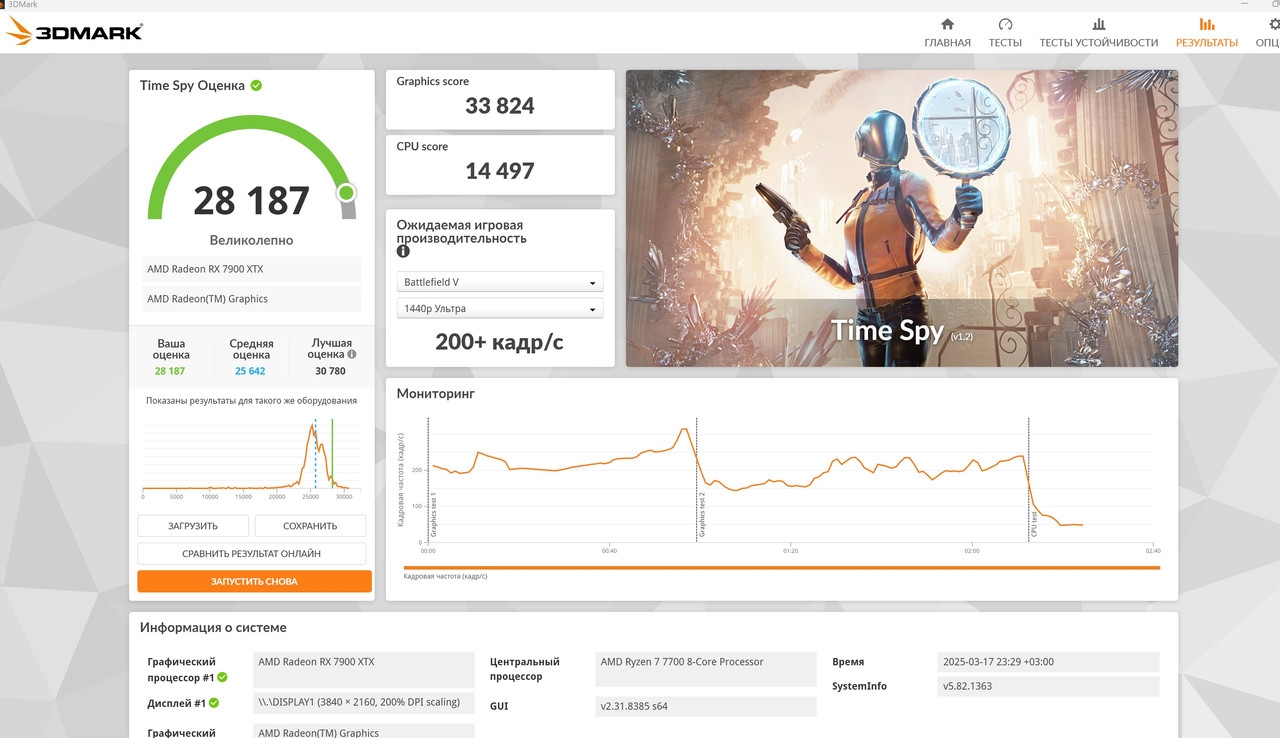Click the info icon under expected game performance
The width and height of the screenshot is (1280, 738).
coord(403,252)
